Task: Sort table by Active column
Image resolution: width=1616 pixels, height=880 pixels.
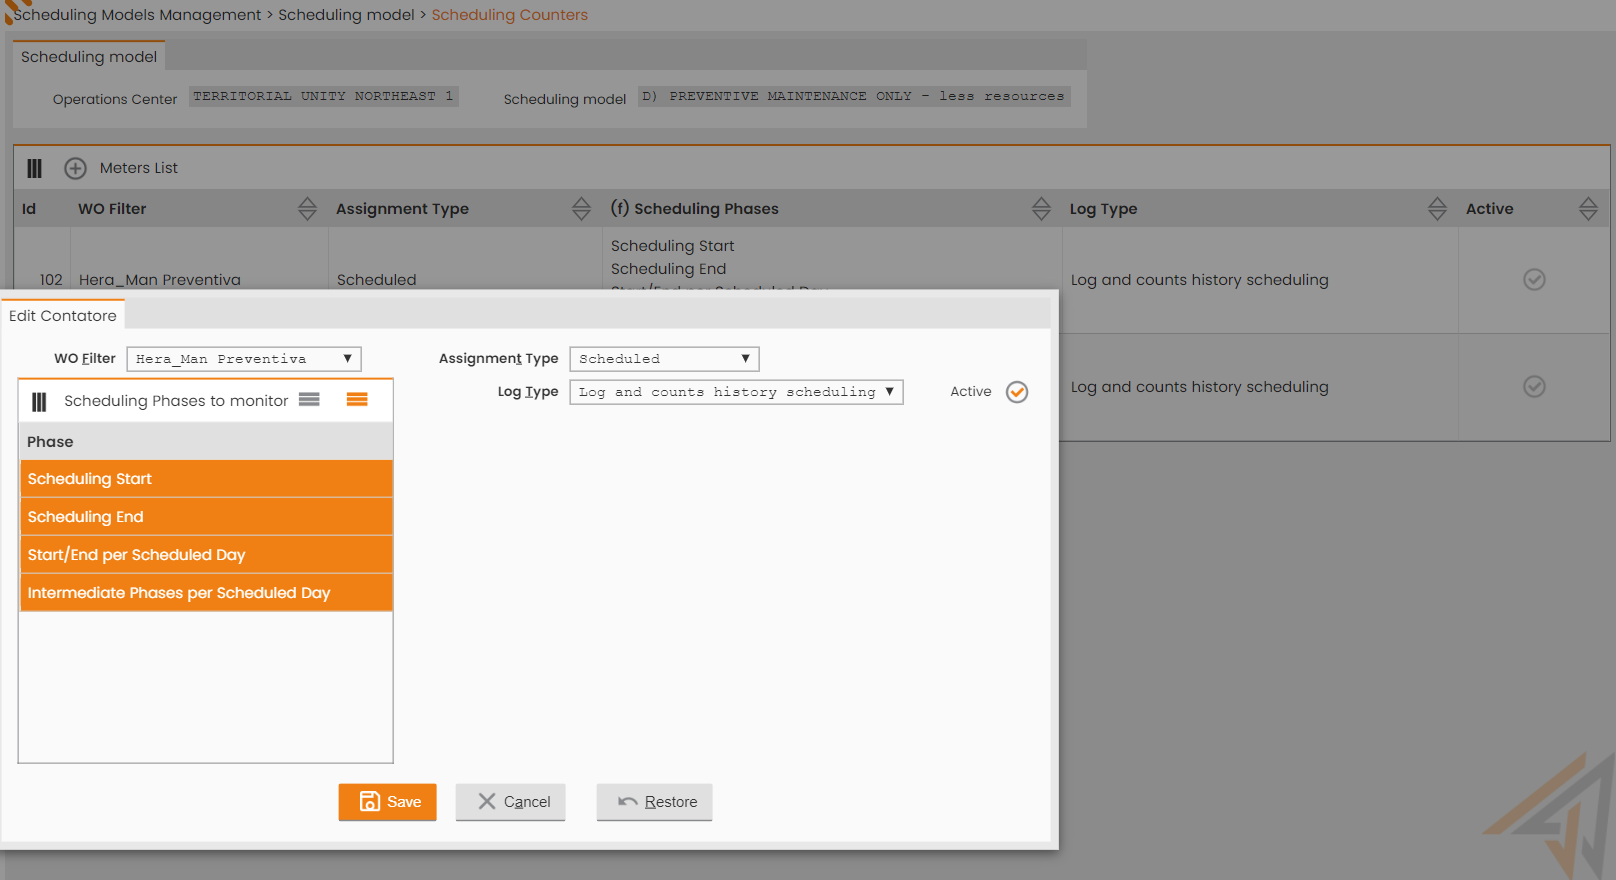Action: pyautogui.click(x=1588, y=208)
